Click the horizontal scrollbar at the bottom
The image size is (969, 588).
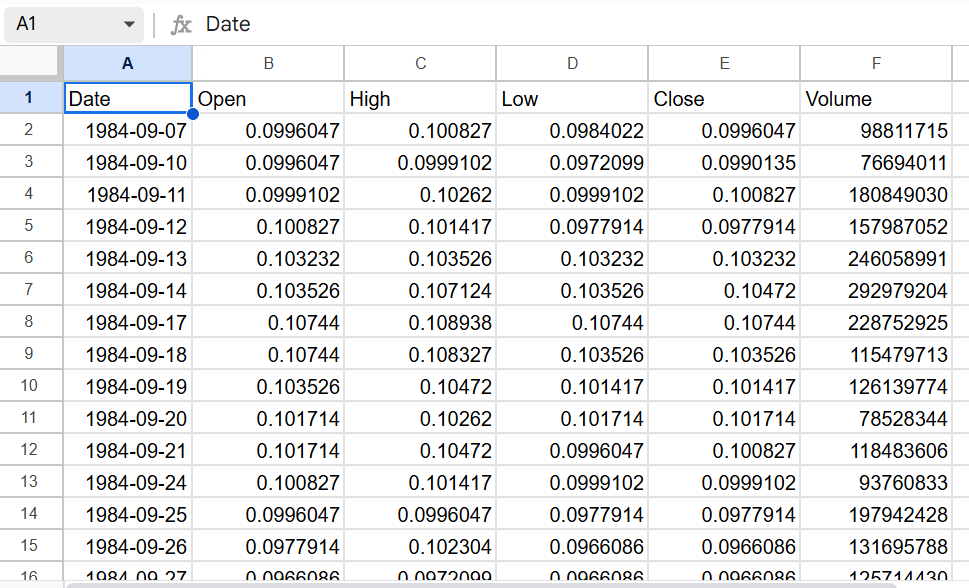click(x=500, y=584)
